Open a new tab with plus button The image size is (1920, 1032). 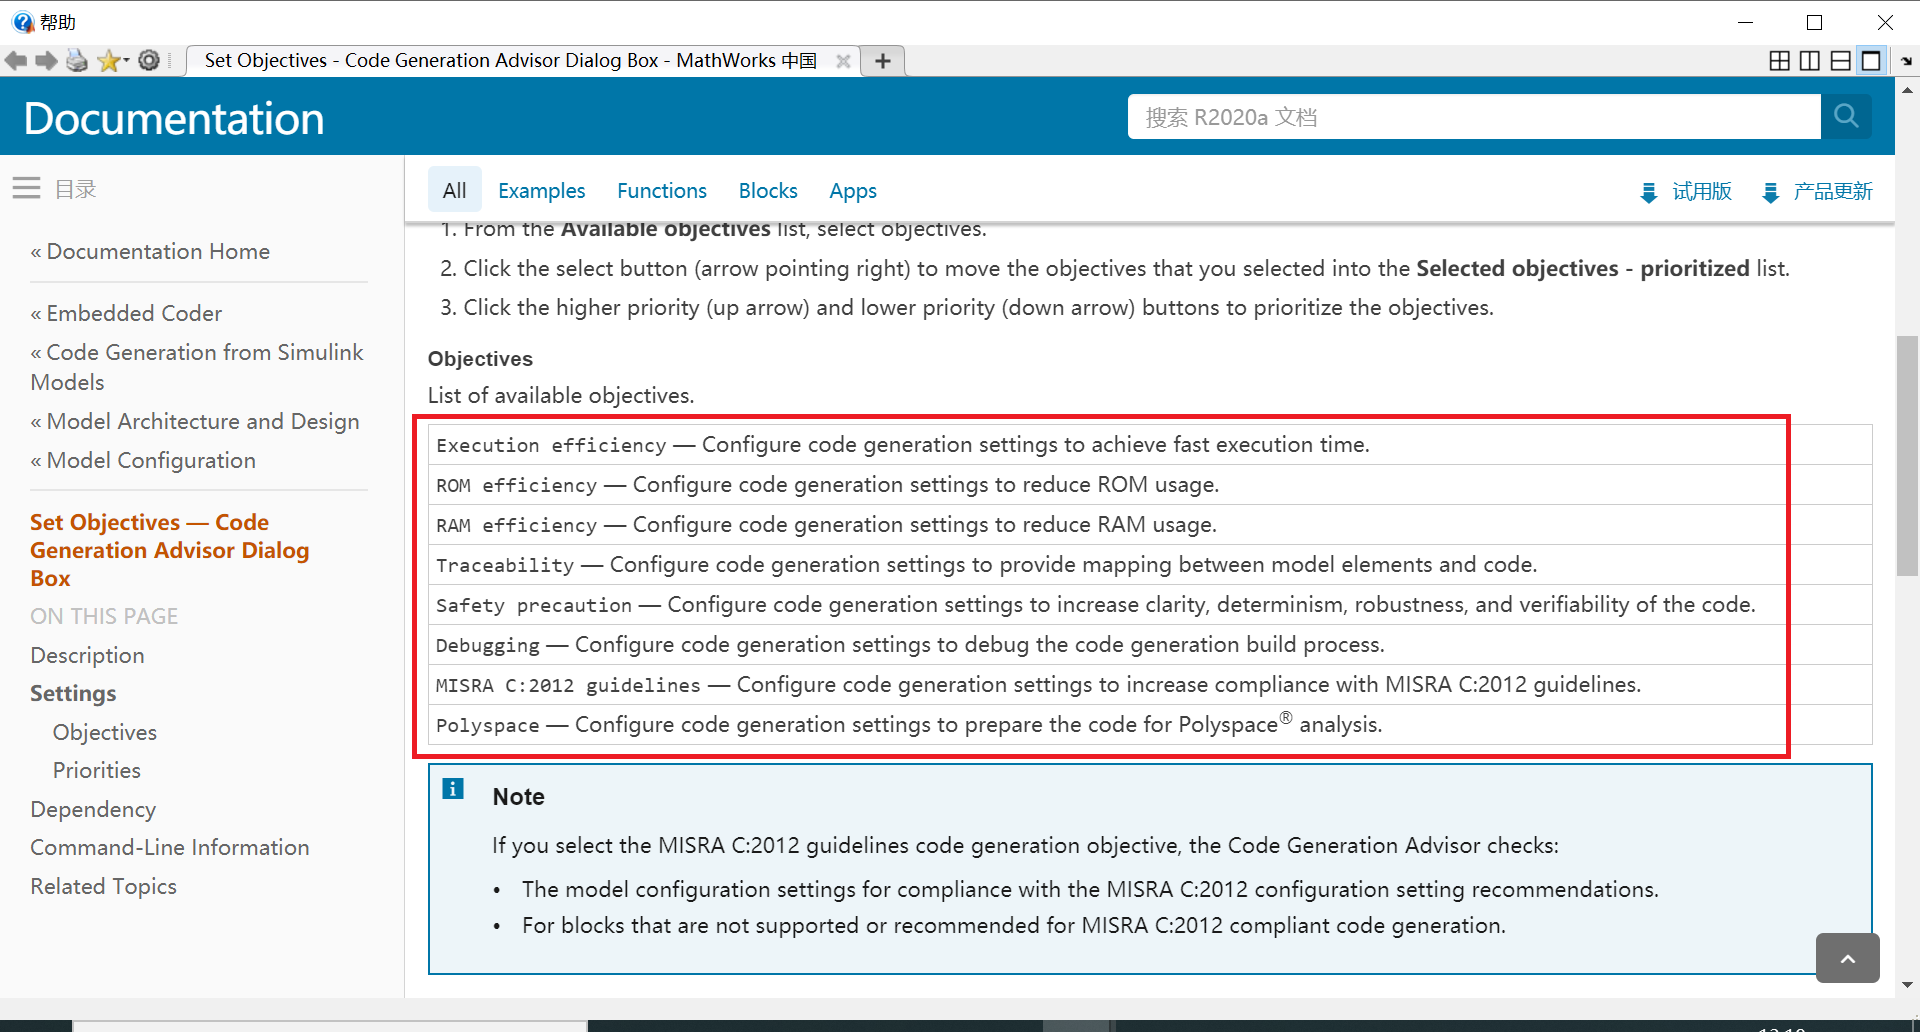(883, 61)
